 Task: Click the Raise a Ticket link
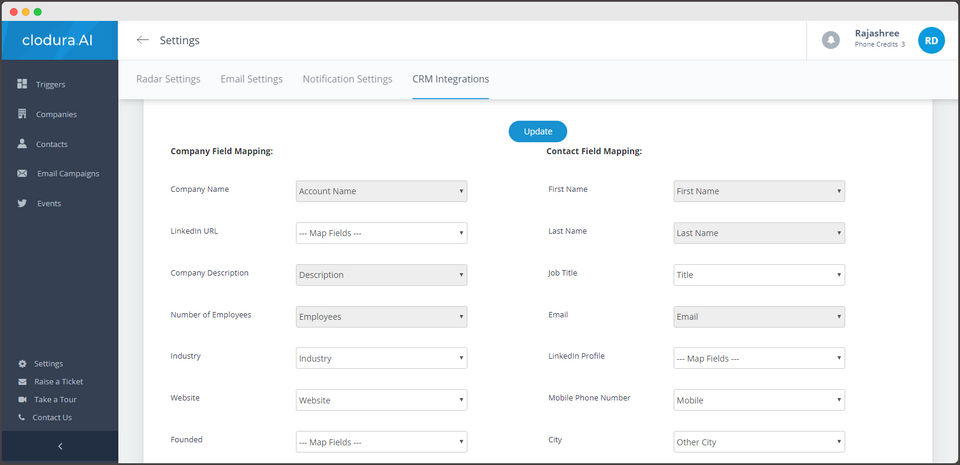(58, 381)
